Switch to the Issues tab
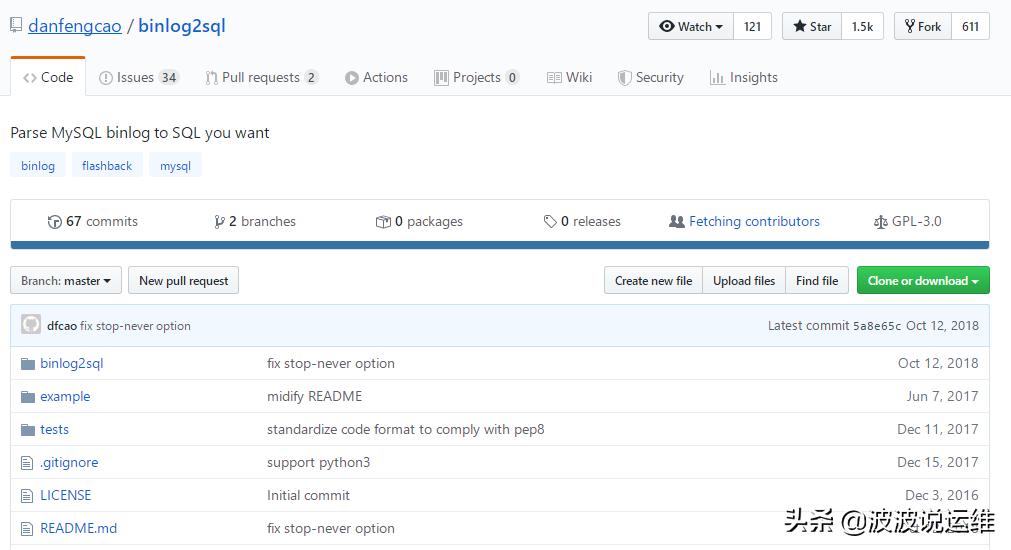This screenshot has height=550, width=1011. pyautogui.click(x=138, y=78)
